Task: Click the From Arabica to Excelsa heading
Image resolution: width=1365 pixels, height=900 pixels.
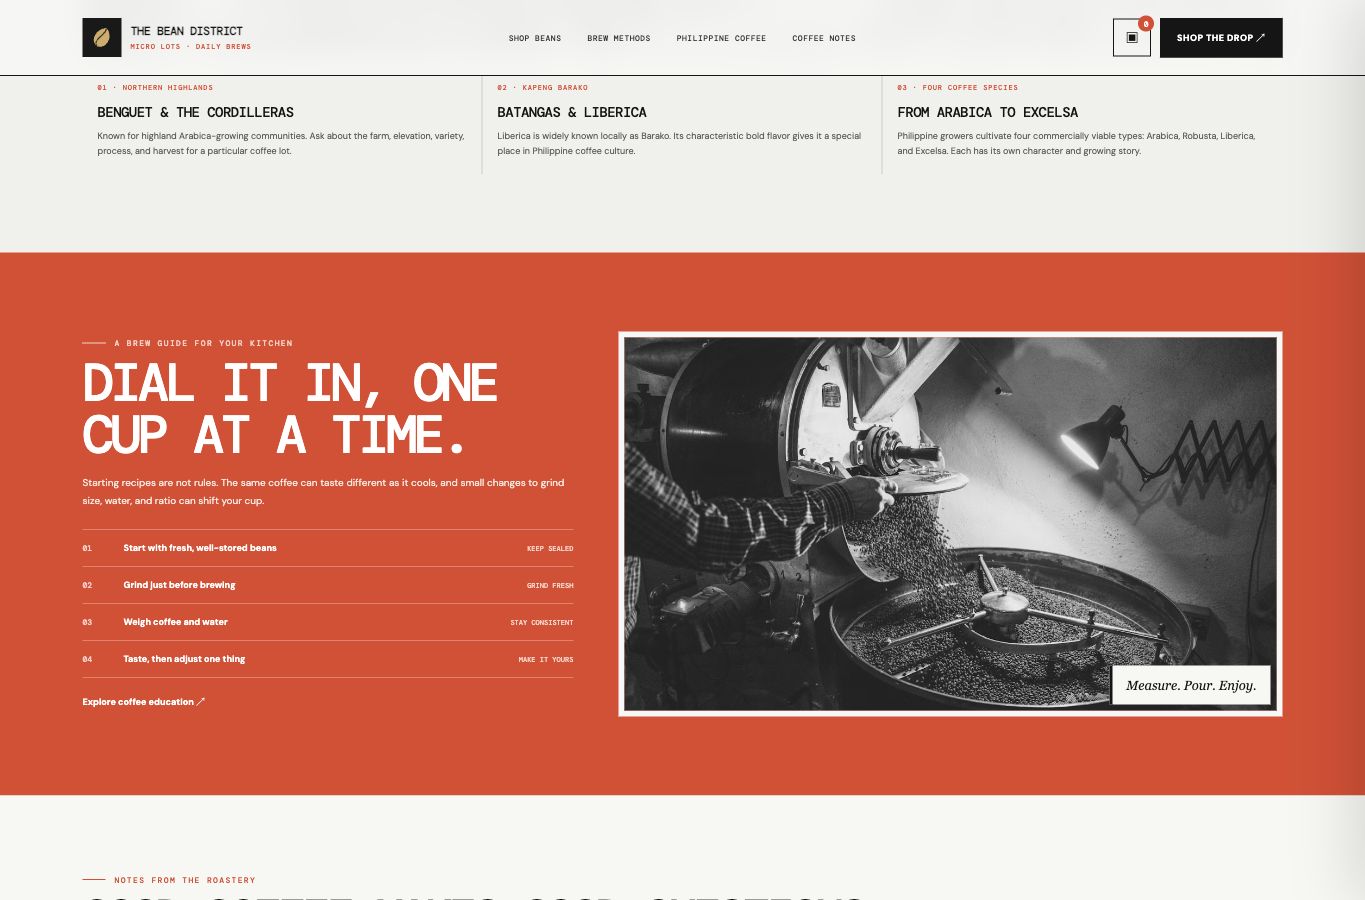Action: pyautogui.click(x=988, y=112)
